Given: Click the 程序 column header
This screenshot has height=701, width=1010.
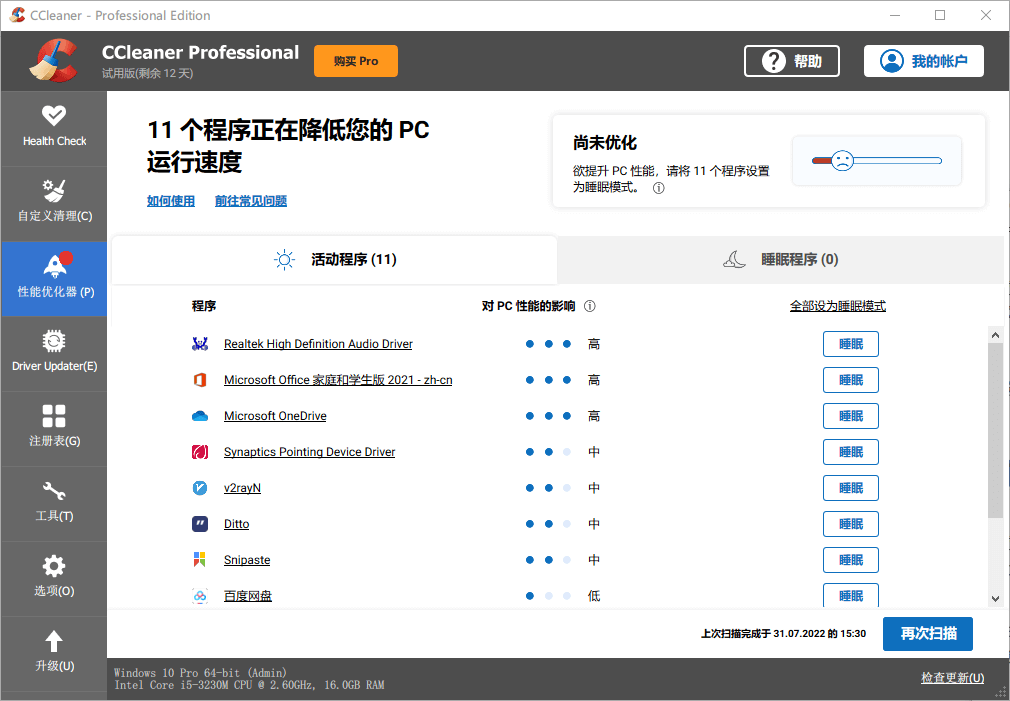Looking at the screenshot, I should pos(204,306).
